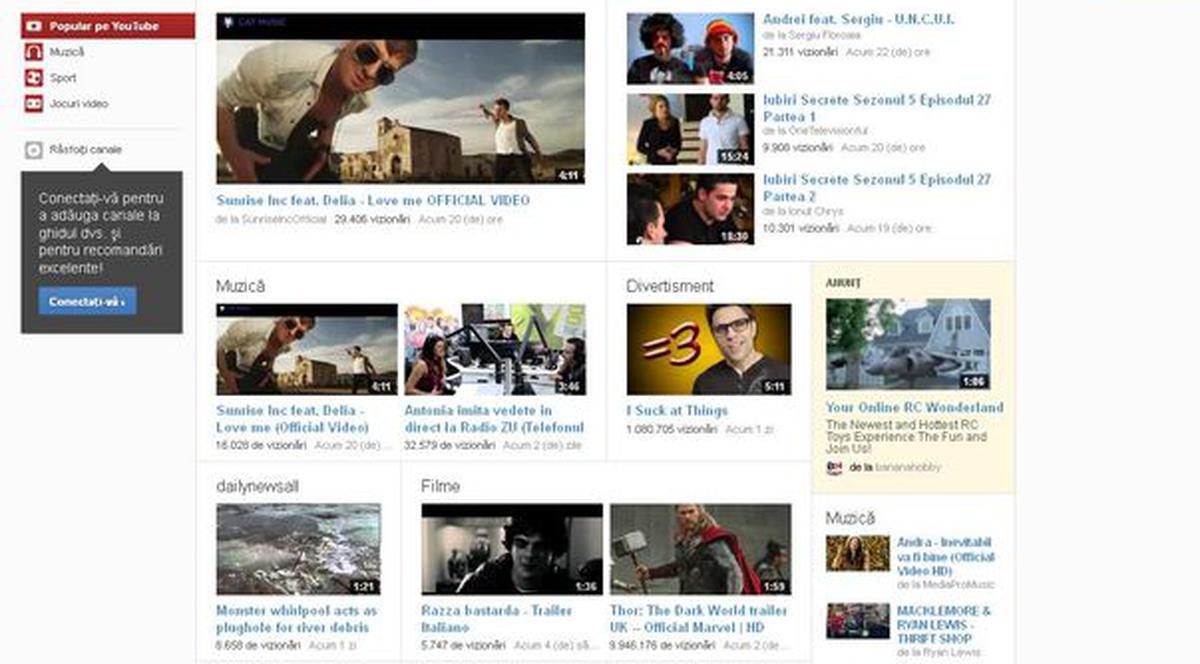Image resolution: width=1200 pixels, height=664 pixels.
Task: Click the bananahobby channel avatar in the ad
Action: coord(834,465)
